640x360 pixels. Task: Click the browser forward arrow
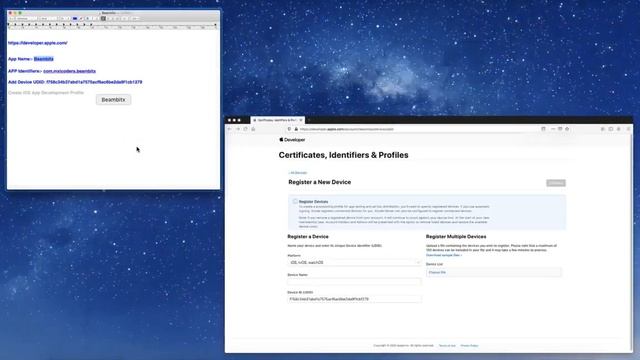coord(238,129)
